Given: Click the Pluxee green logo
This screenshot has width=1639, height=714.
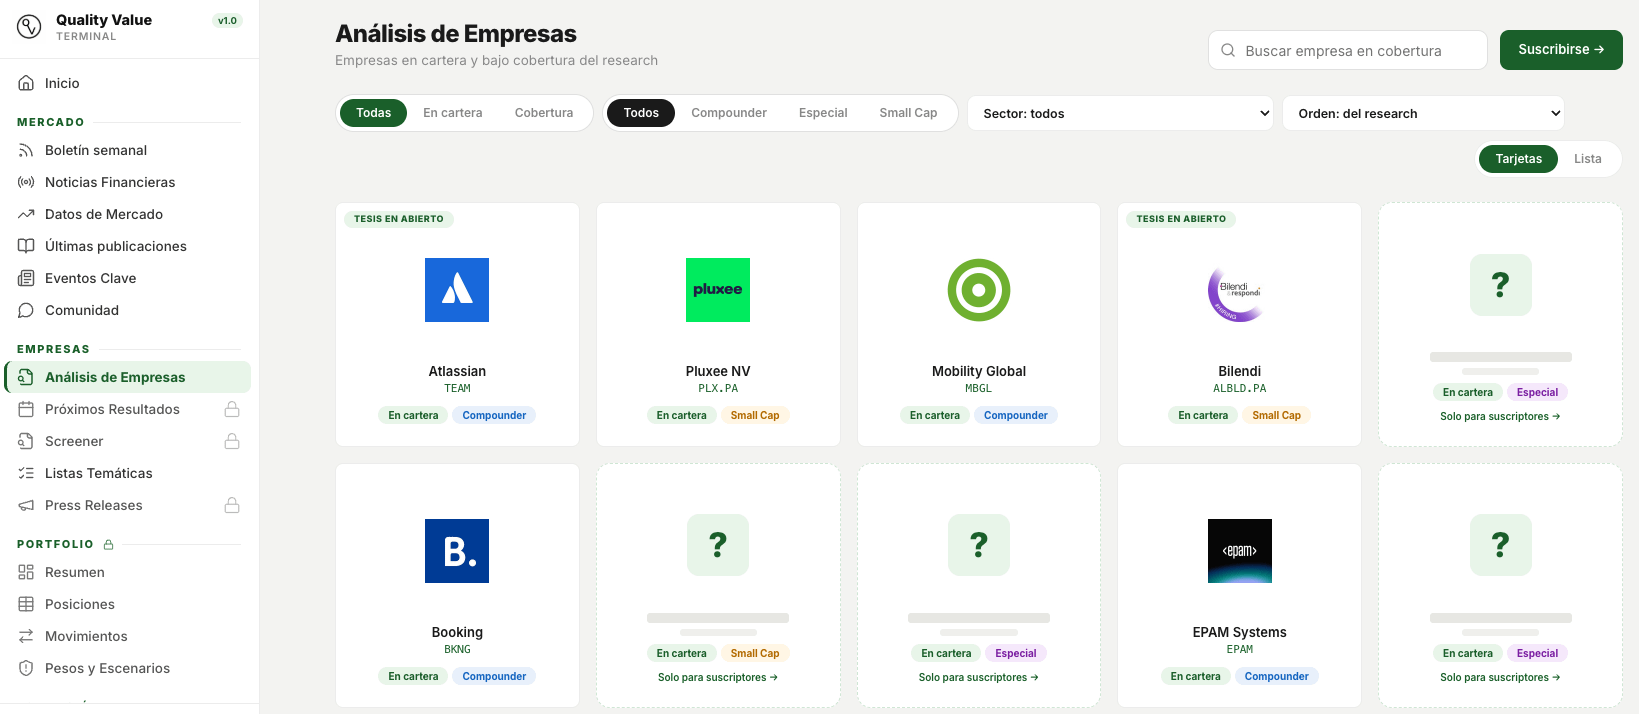Looking at the screenshot, I should pos(718,290).
